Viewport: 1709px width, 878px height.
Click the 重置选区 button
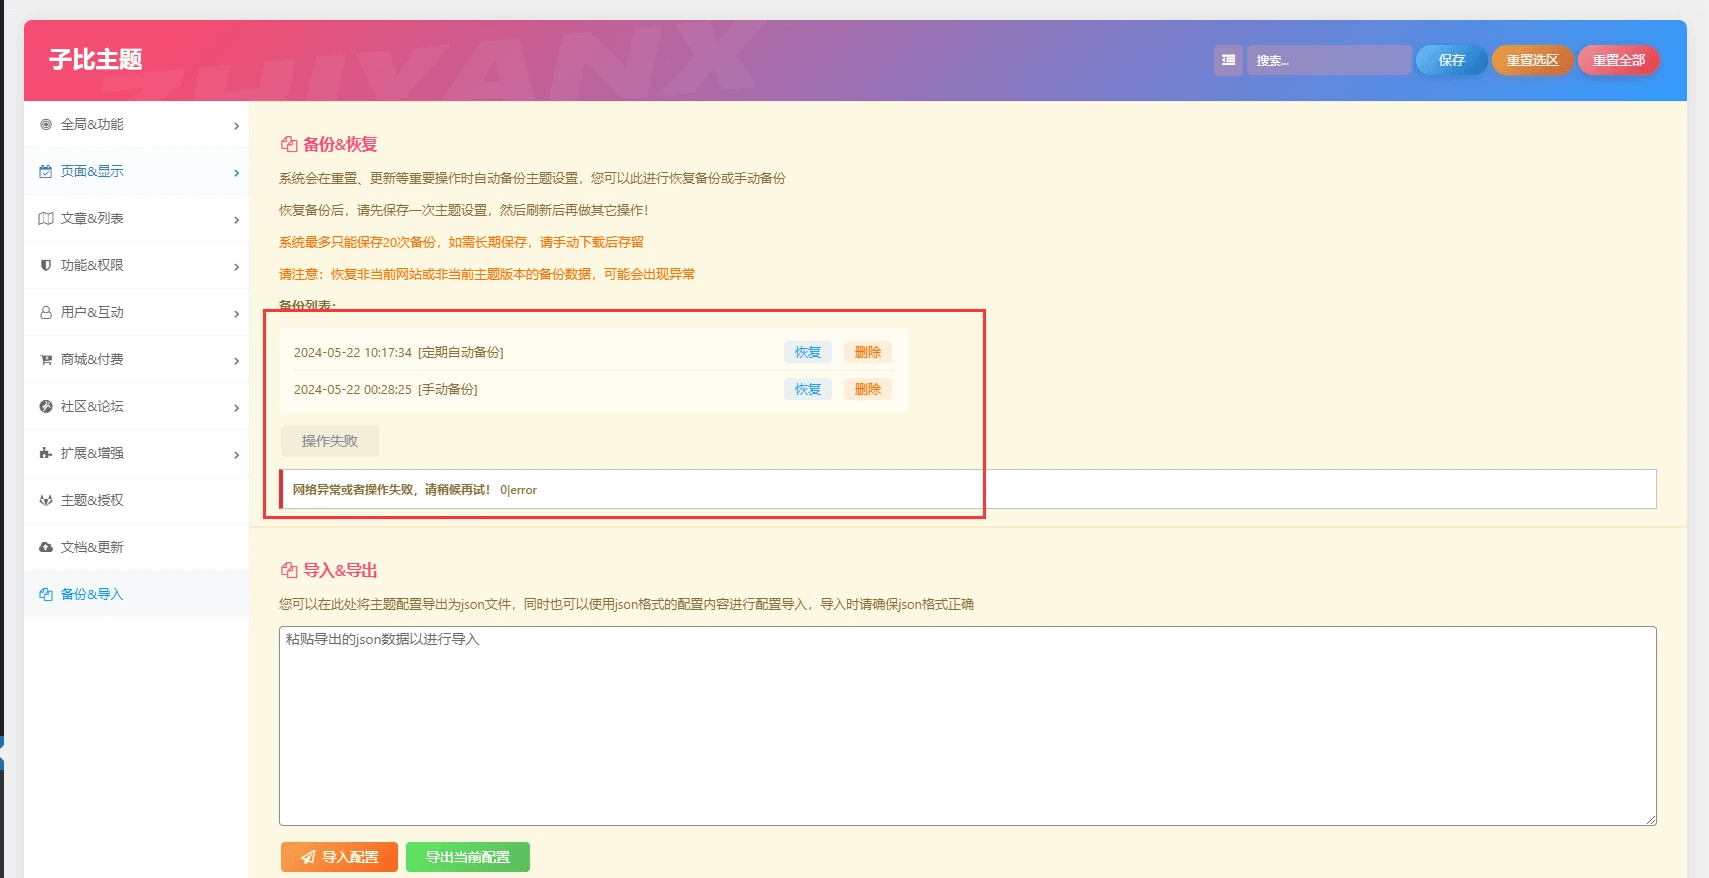point(1532,60)
